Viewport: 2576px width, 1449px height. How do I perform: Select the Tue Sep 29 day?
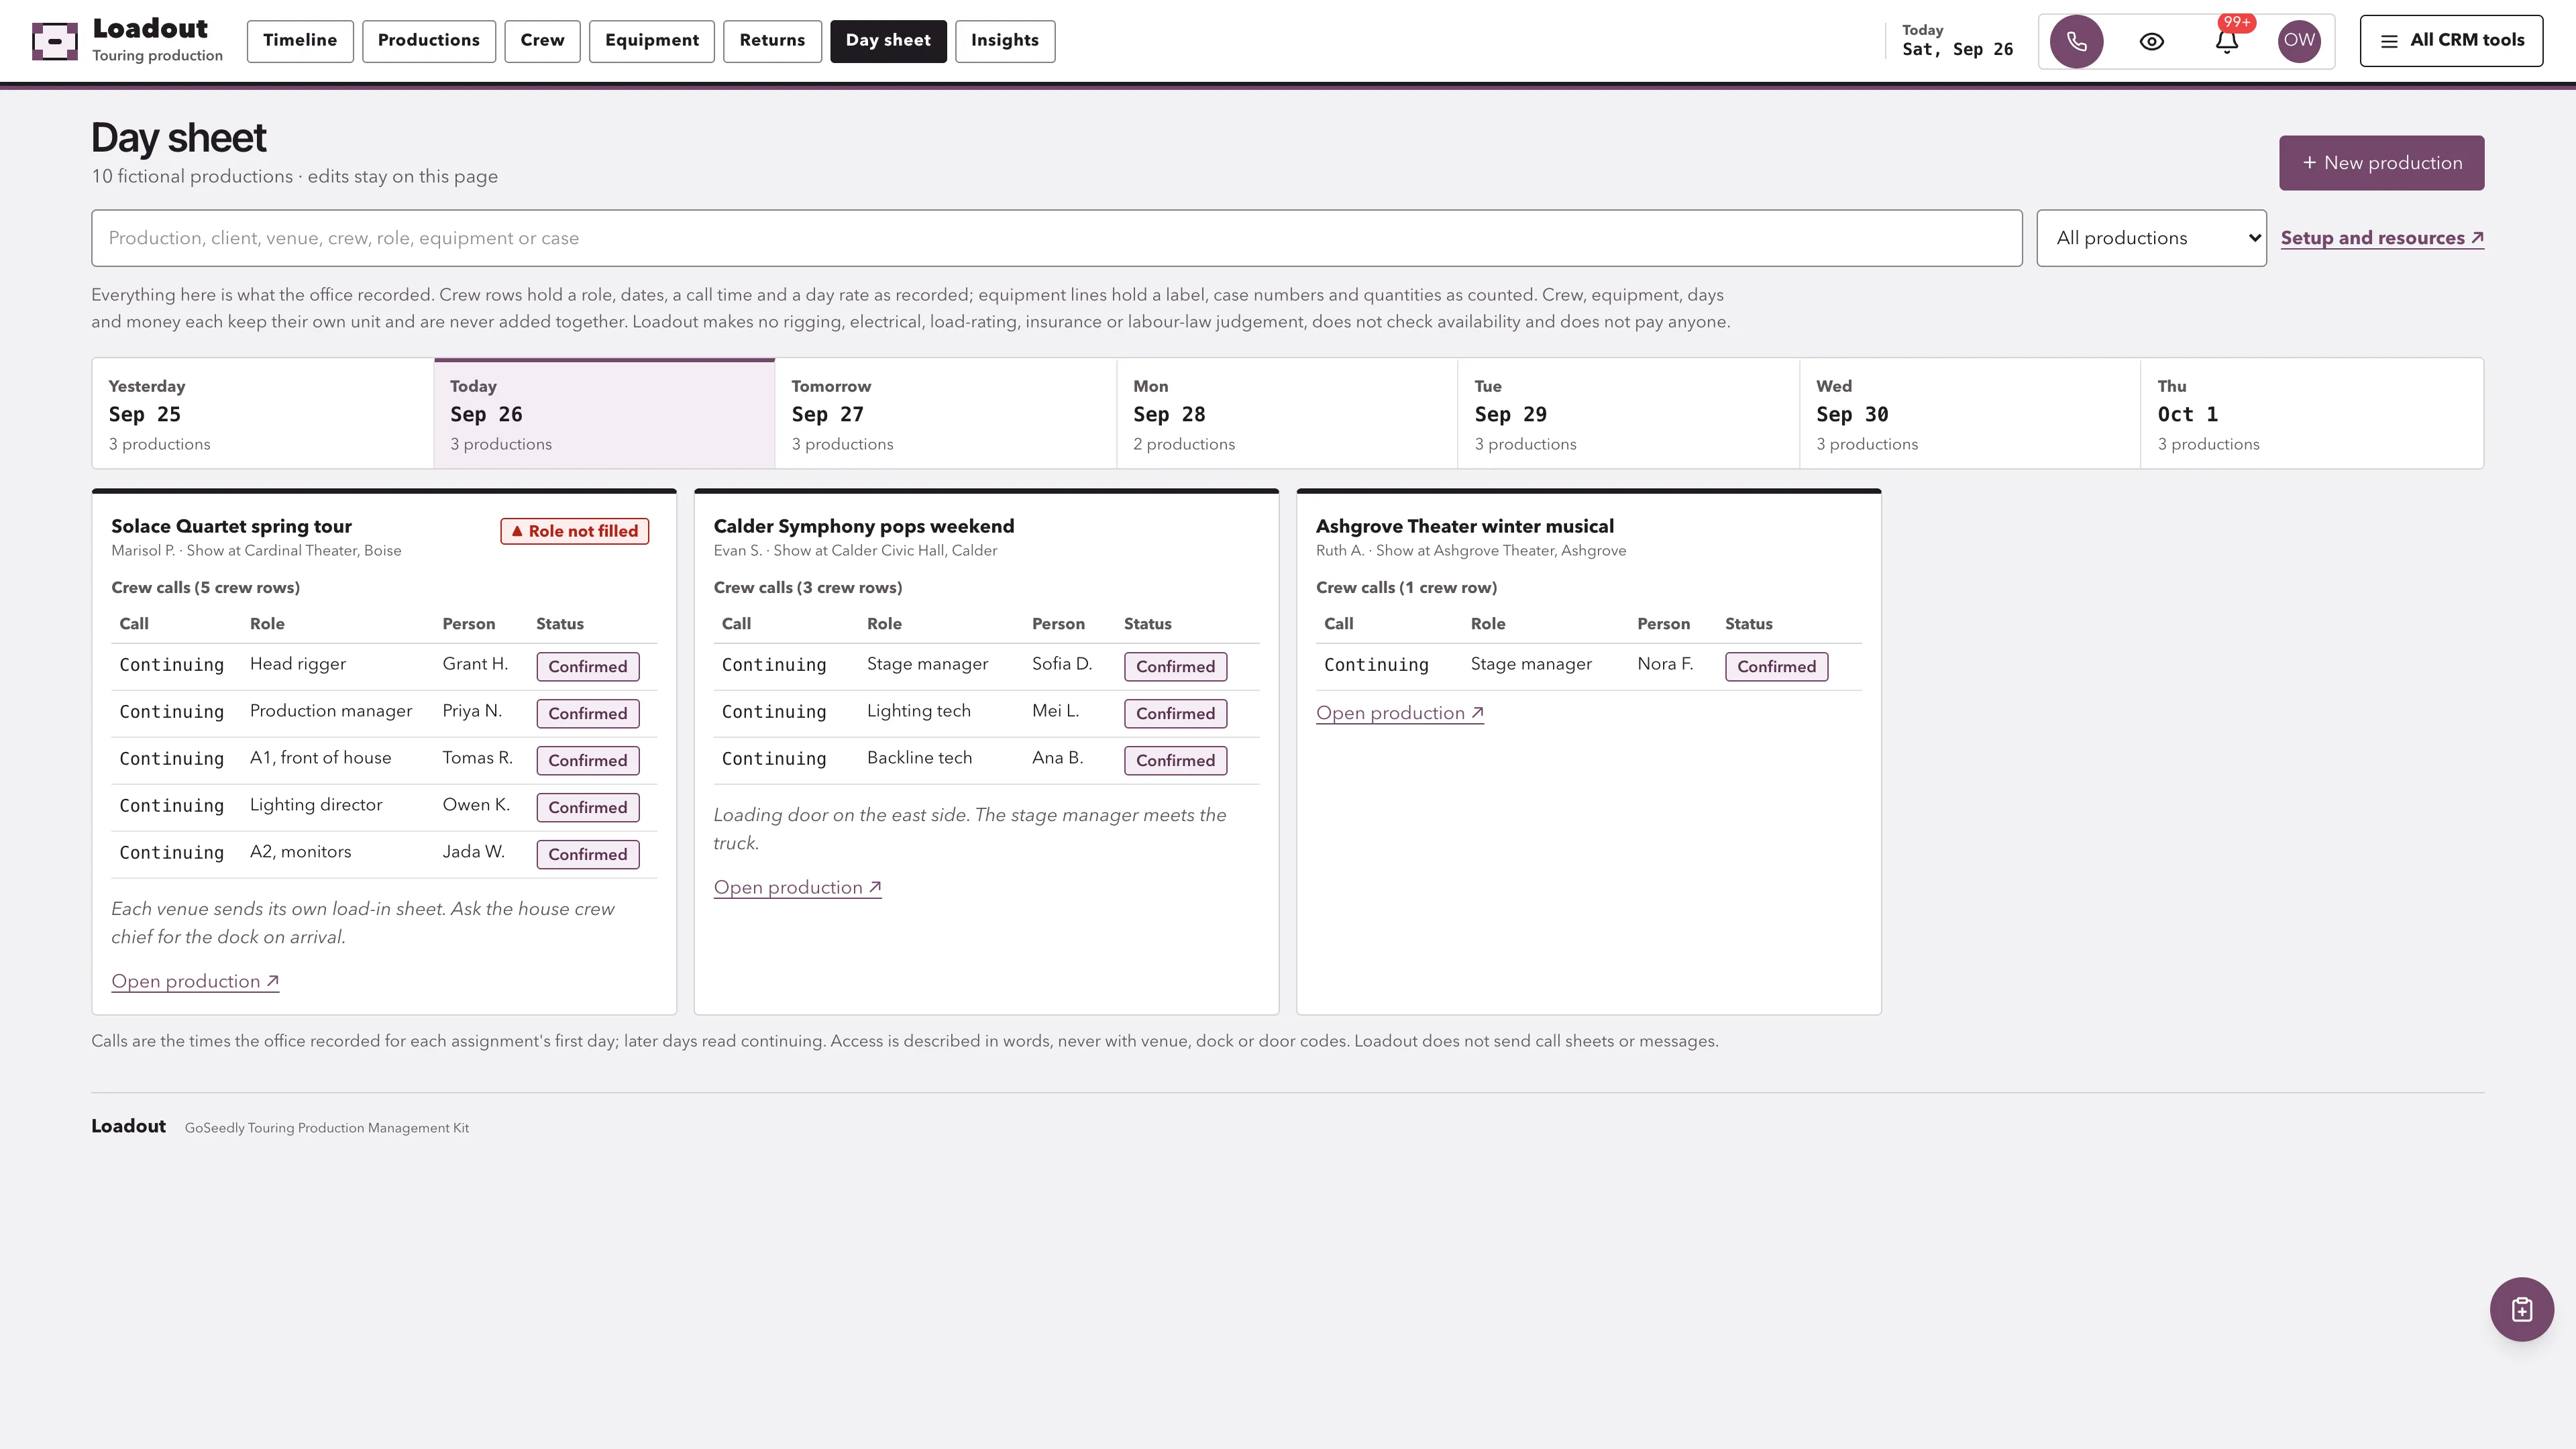pos(1628,414)
